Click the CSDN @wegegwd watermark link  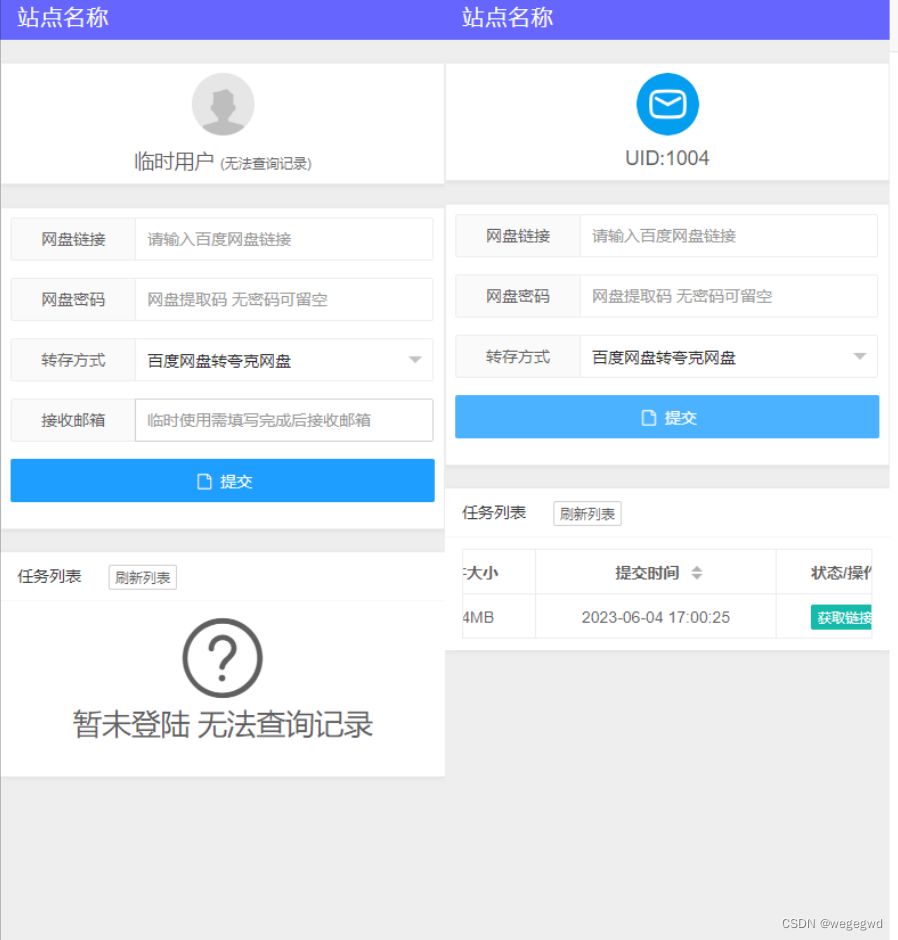[x=831, y=921]
